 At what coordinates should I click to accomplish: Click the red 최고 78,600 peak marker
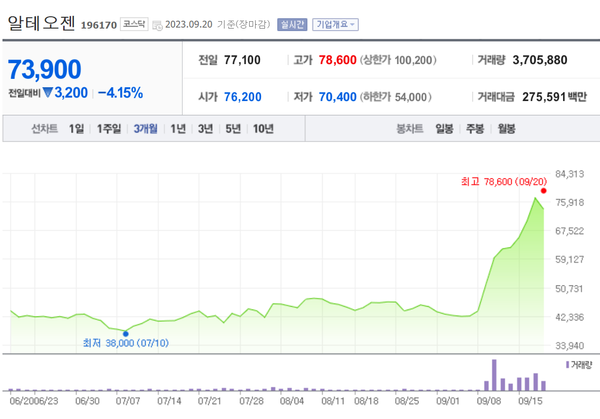pos(544,190)
